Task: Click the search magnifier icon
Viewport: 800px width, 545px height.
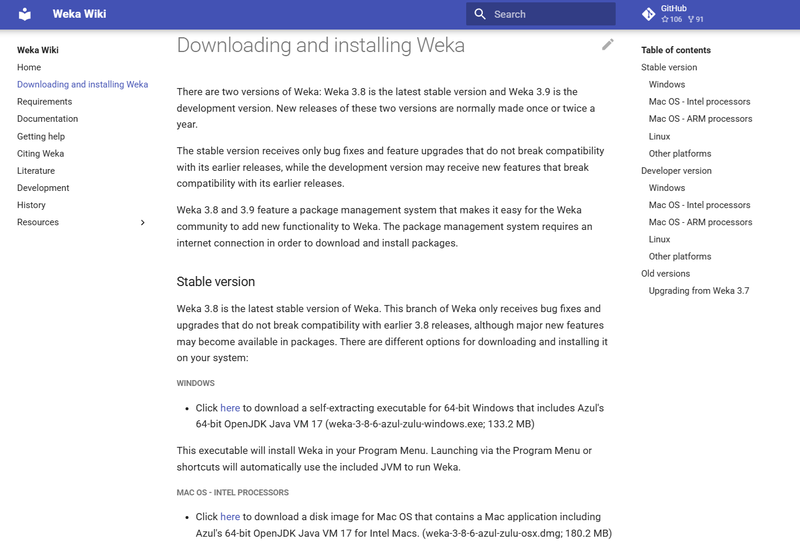Action: [480, 14]
